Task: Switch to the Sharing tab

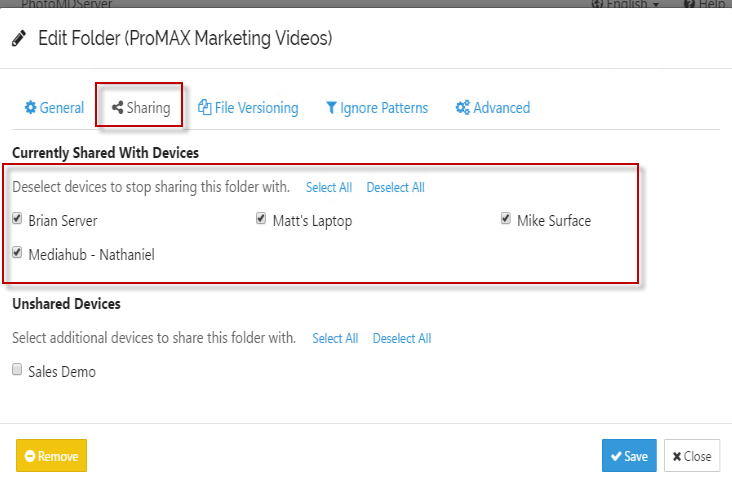Action: 141,108
